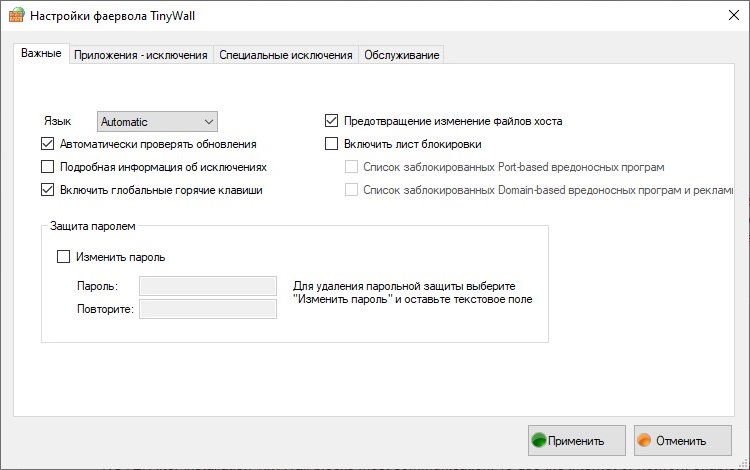Uncheck Предотвращение изменение файлов хоста
Screen dimensions: 750x470
[x=332, y=121]
